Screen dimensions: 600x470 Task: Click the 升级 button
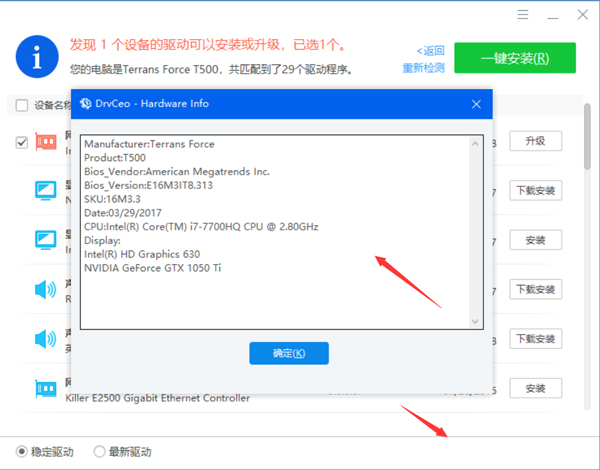click(535, 141)
